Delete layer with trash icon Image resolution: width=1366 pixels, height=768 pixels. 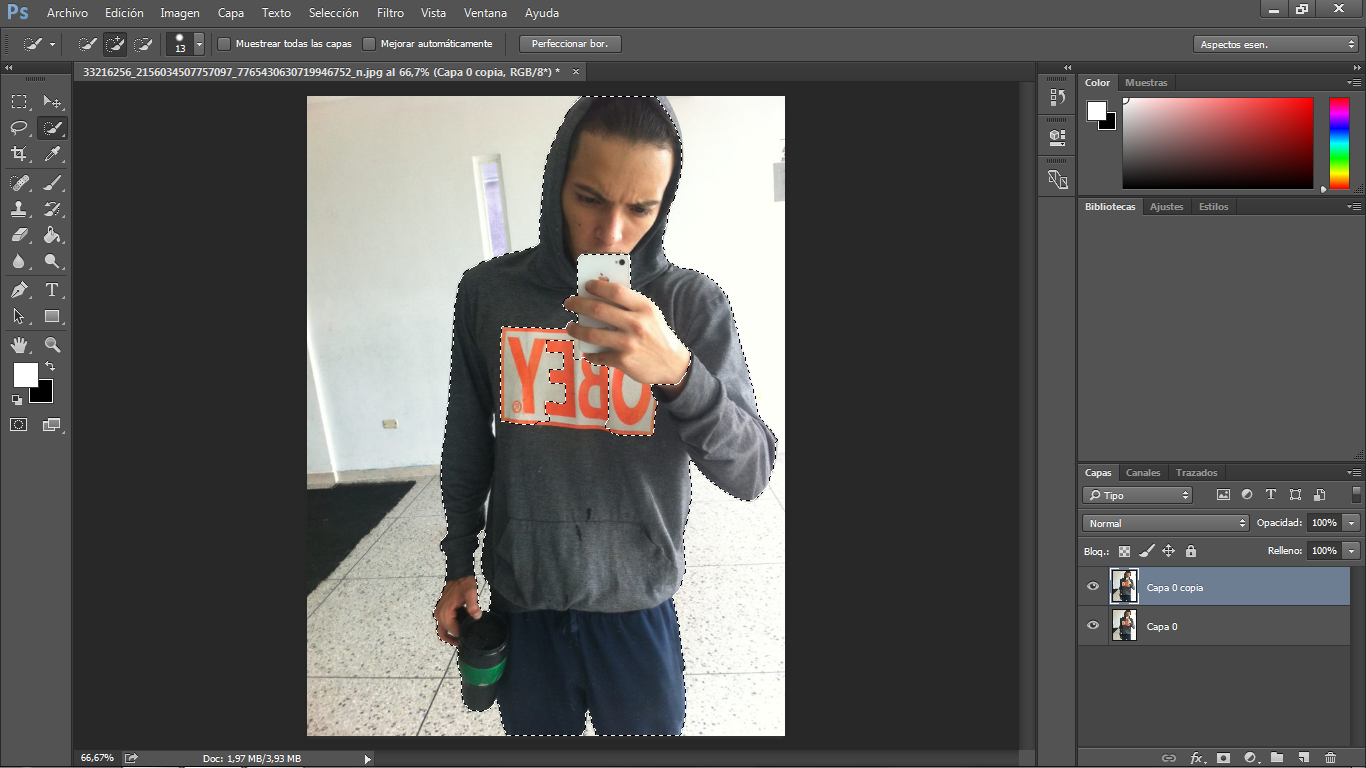point(1330,758)
